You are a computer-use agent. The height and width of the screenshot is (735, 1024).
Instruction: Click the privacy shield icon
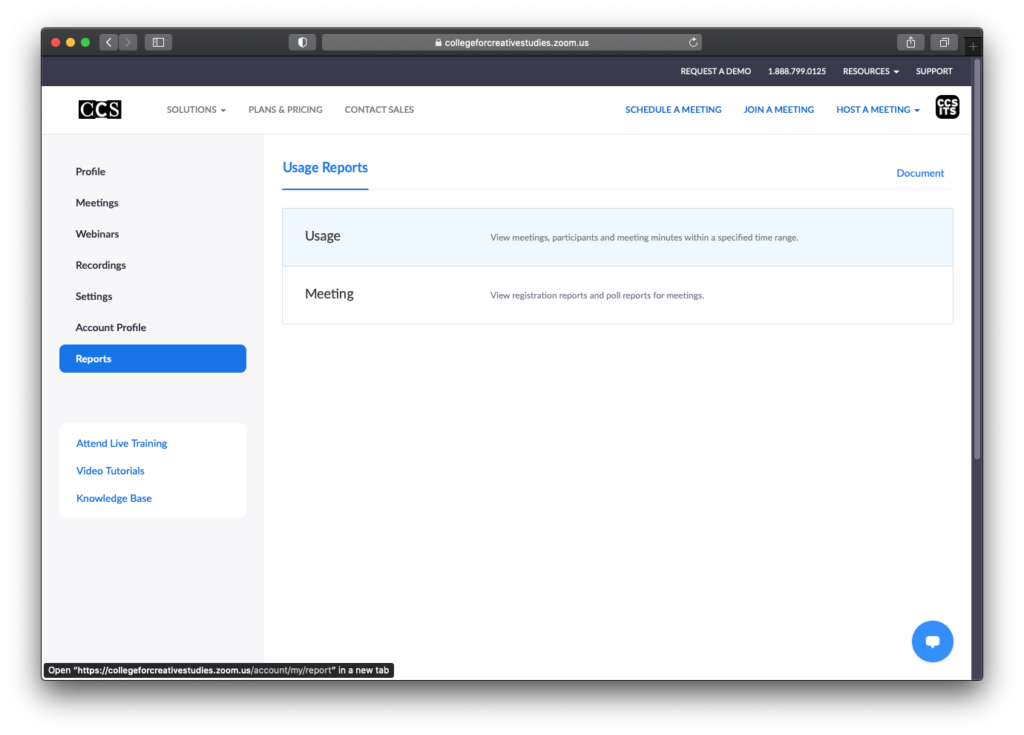tap(302, 42)
